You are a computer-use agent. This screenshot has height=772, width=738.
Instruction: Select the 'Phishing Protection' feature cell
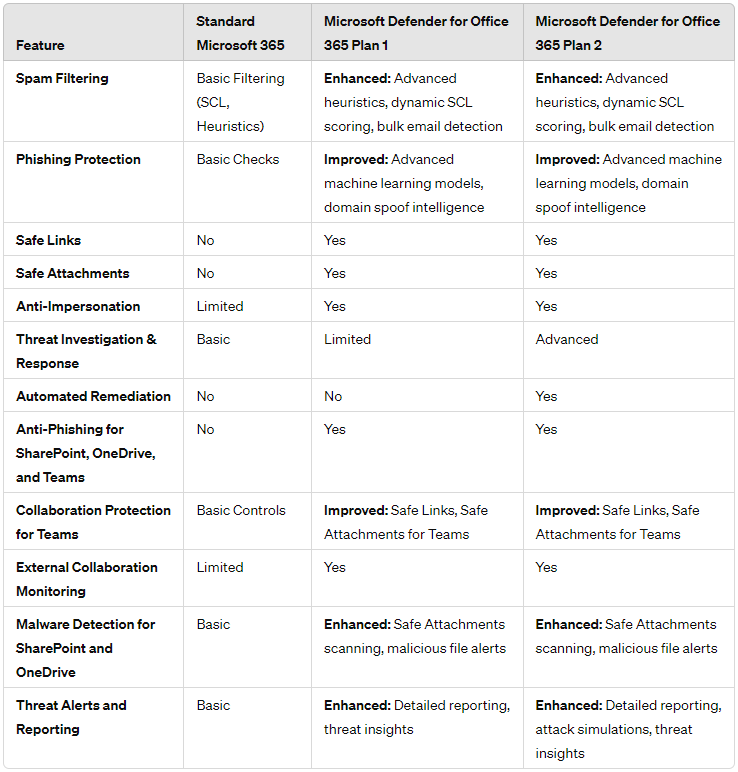coord(78,159)
